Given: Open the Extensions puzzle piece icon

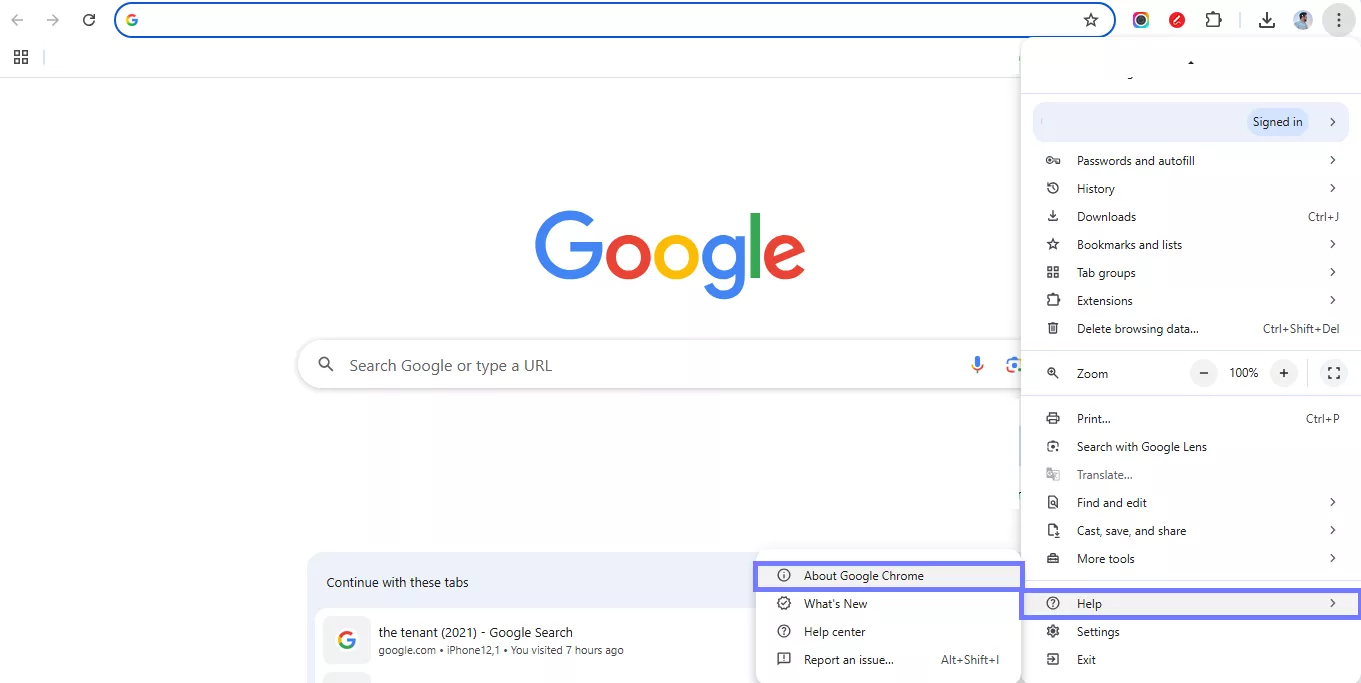Looking at the screenshot, I should coord(1213,19).
